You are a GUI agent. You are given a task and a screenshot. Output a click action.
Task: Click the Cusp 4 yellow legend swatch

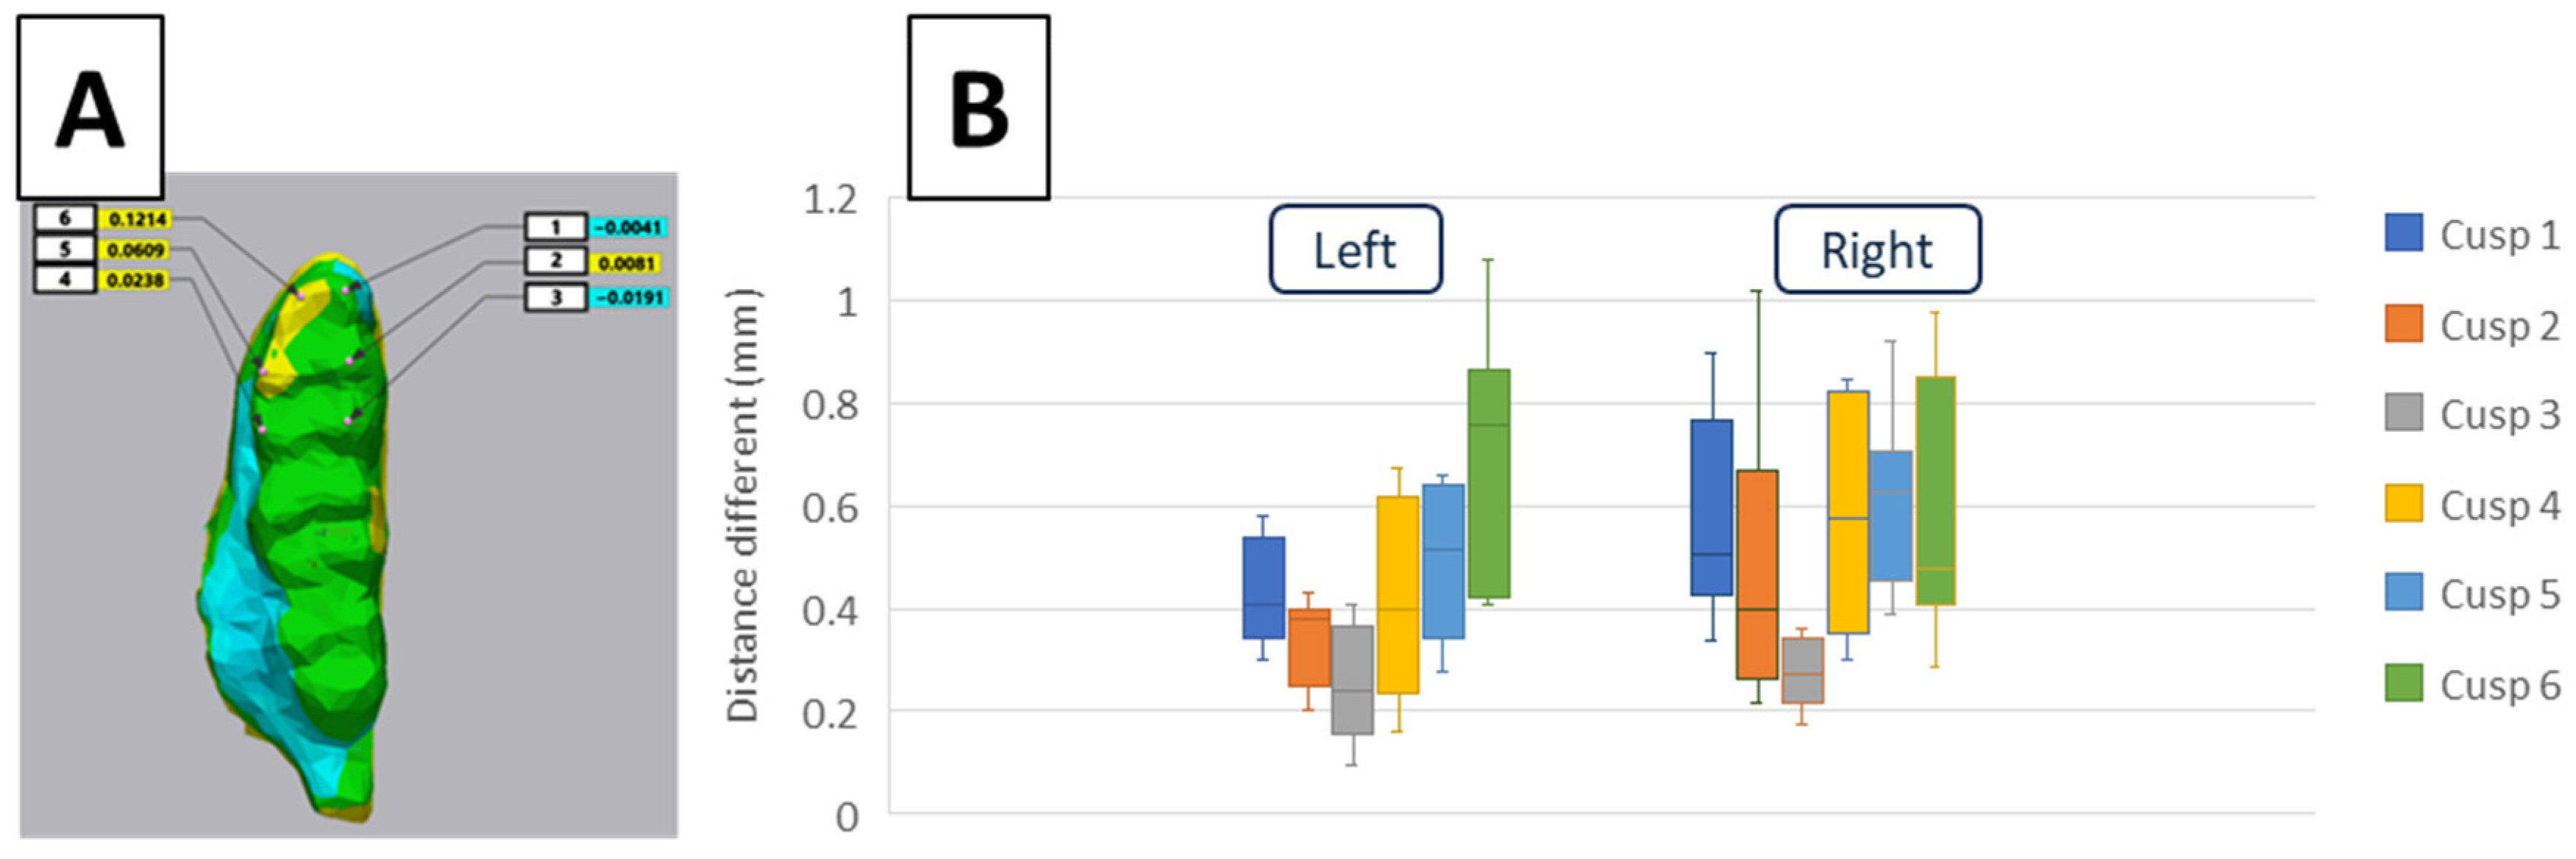point(2403,503)
